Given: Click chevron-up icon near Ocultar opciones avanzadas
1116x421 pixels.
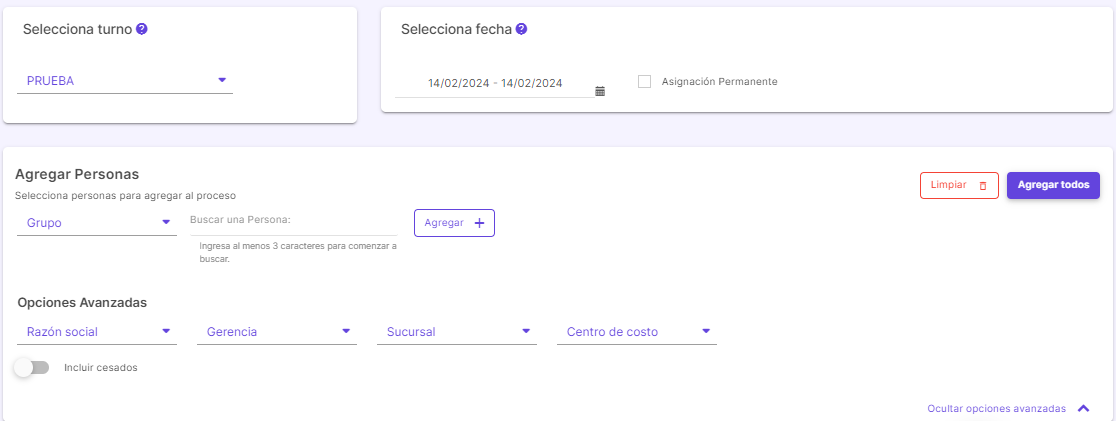Looking at the screenshot, I should pos(1083,408).
